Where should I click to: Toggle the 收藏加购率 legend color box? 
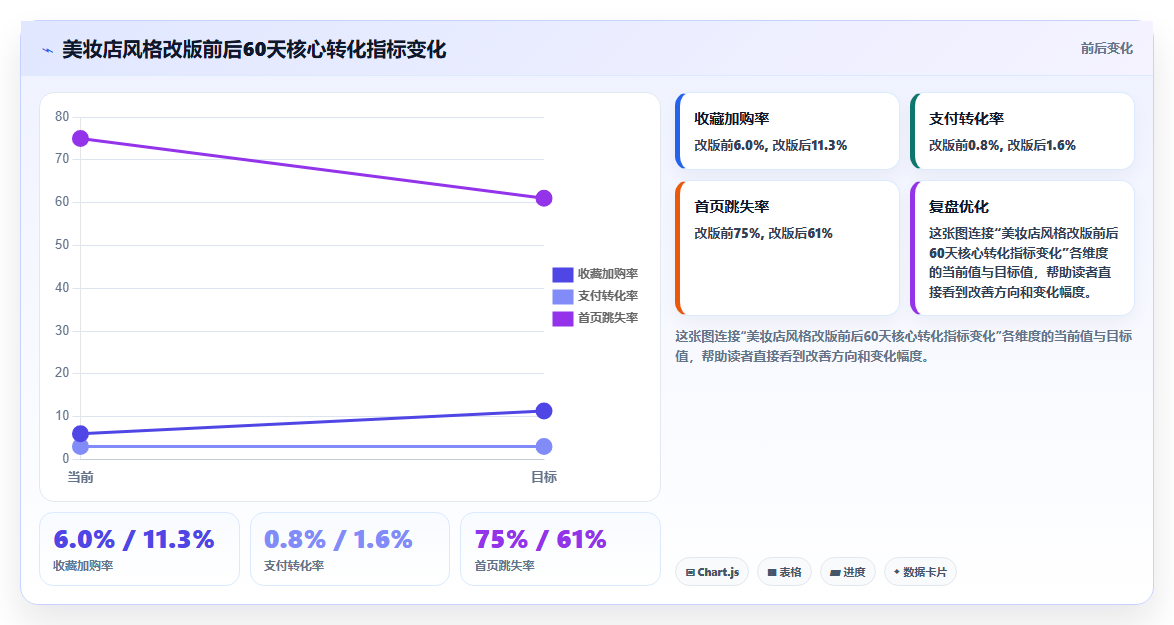pos(562,275)
